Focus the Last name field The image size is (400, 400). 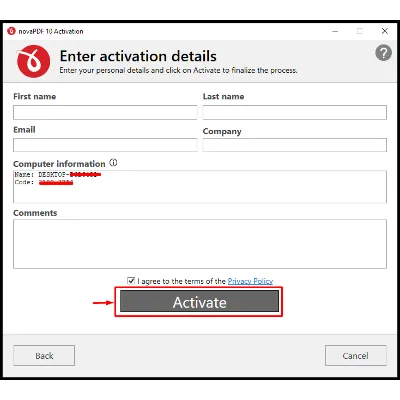click(x=295, y=113)
